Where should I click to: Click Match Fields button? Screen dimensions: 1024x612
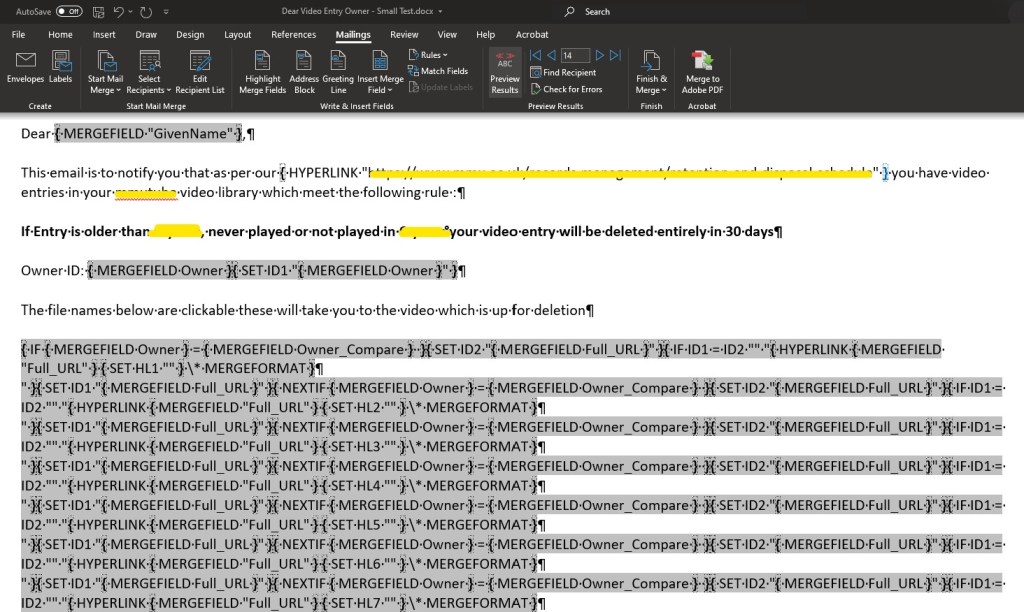click(x=439, y=71)
